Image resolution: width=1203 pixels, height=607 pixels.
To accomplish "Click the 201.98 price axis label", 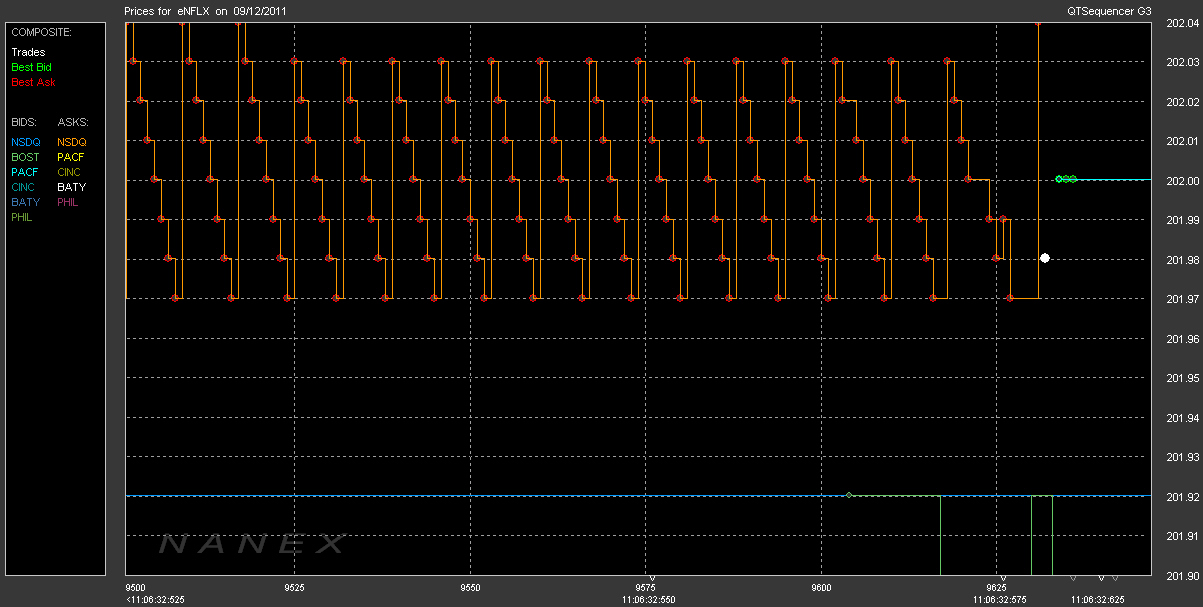I will (1183, 260).
